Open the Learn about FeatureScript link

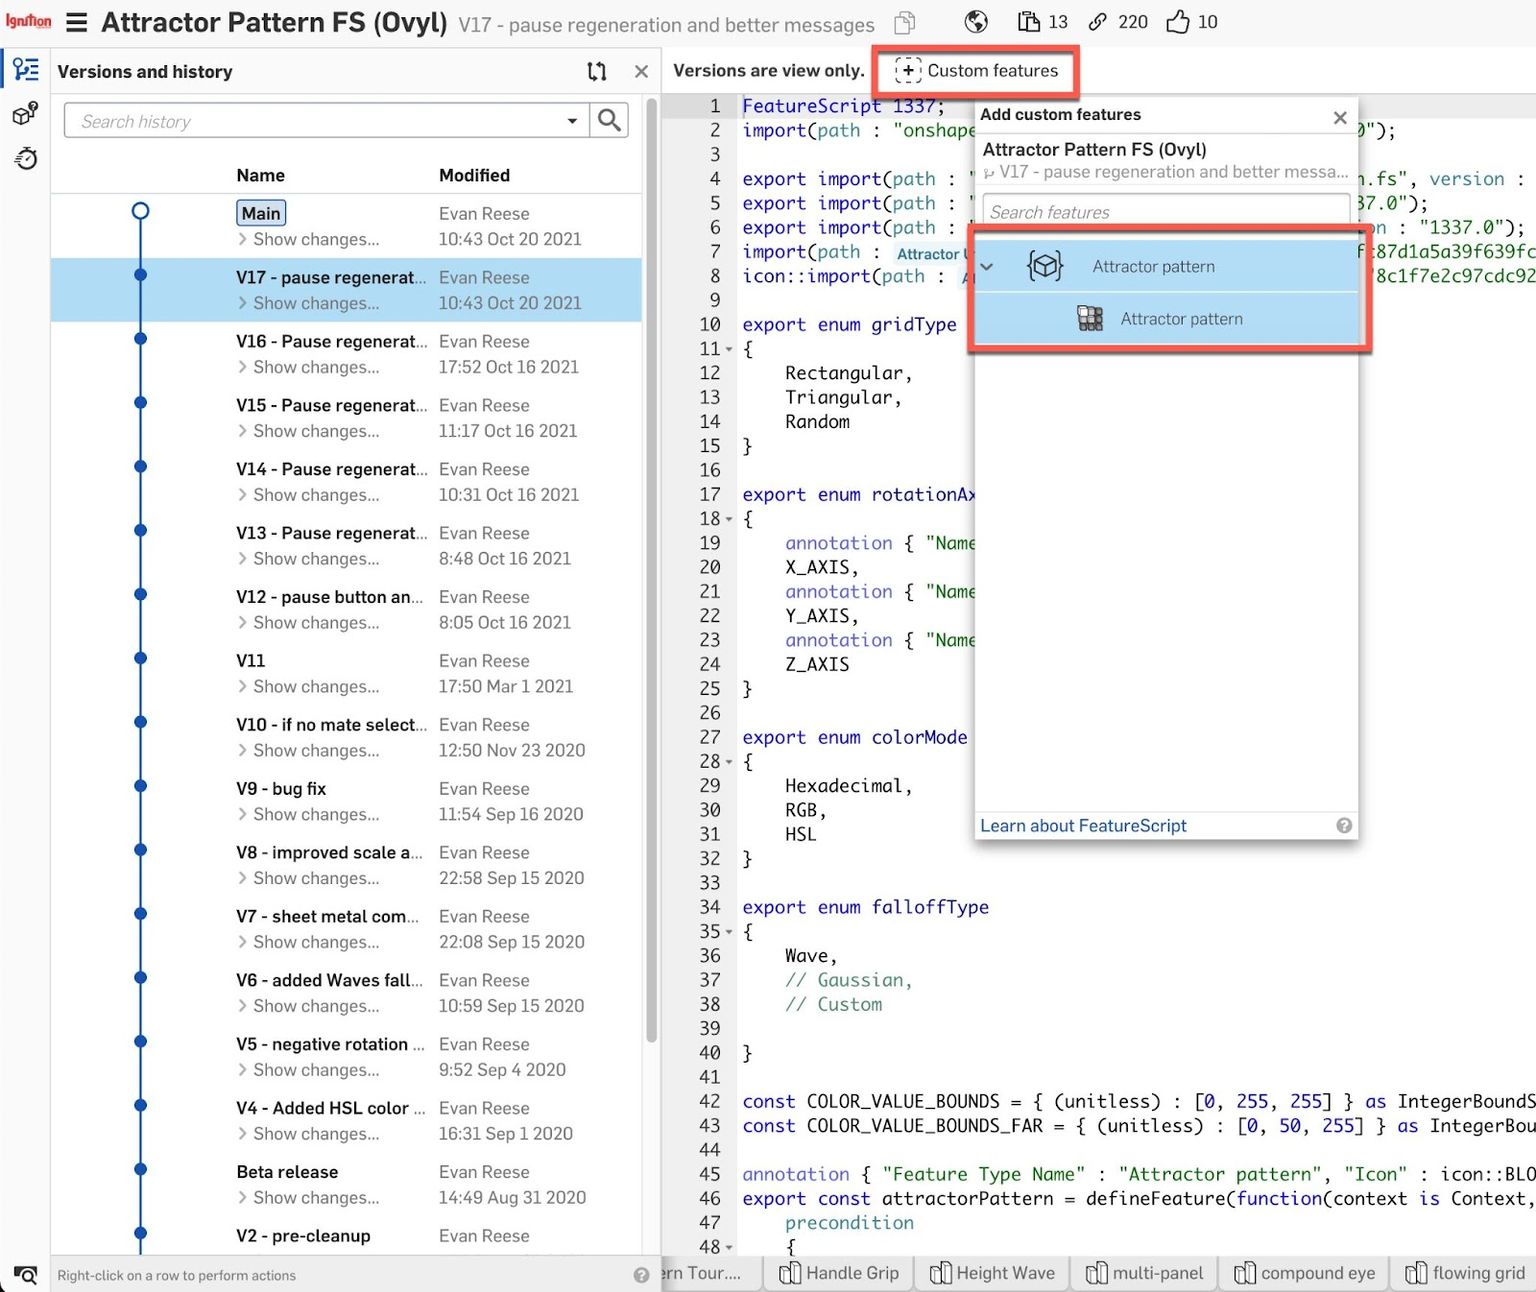1083,825
